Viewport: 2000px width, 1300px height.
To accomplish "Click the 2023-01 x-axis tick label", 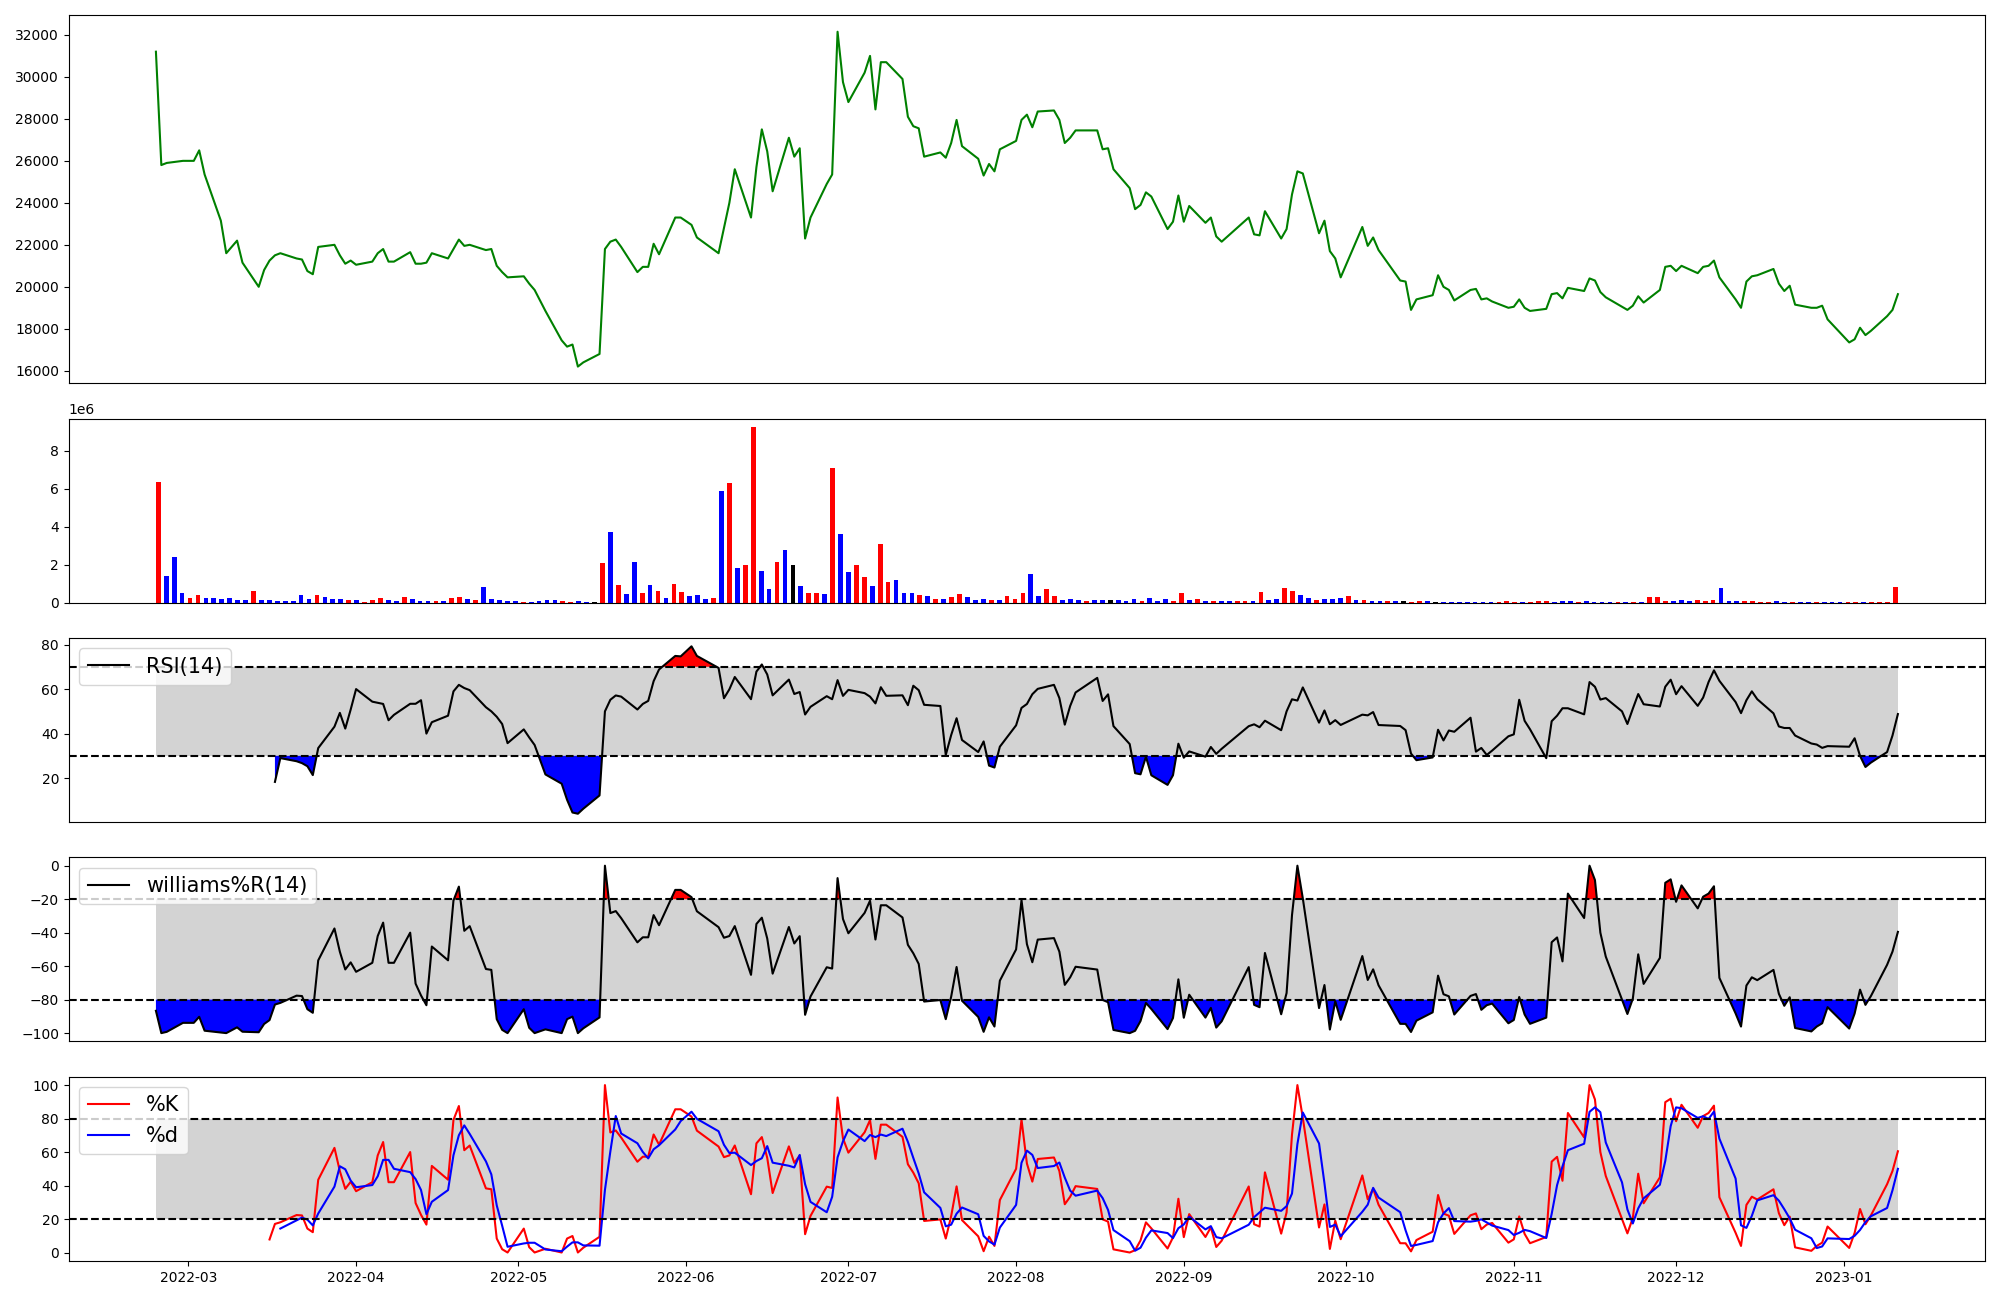I will (1843, 1277).
